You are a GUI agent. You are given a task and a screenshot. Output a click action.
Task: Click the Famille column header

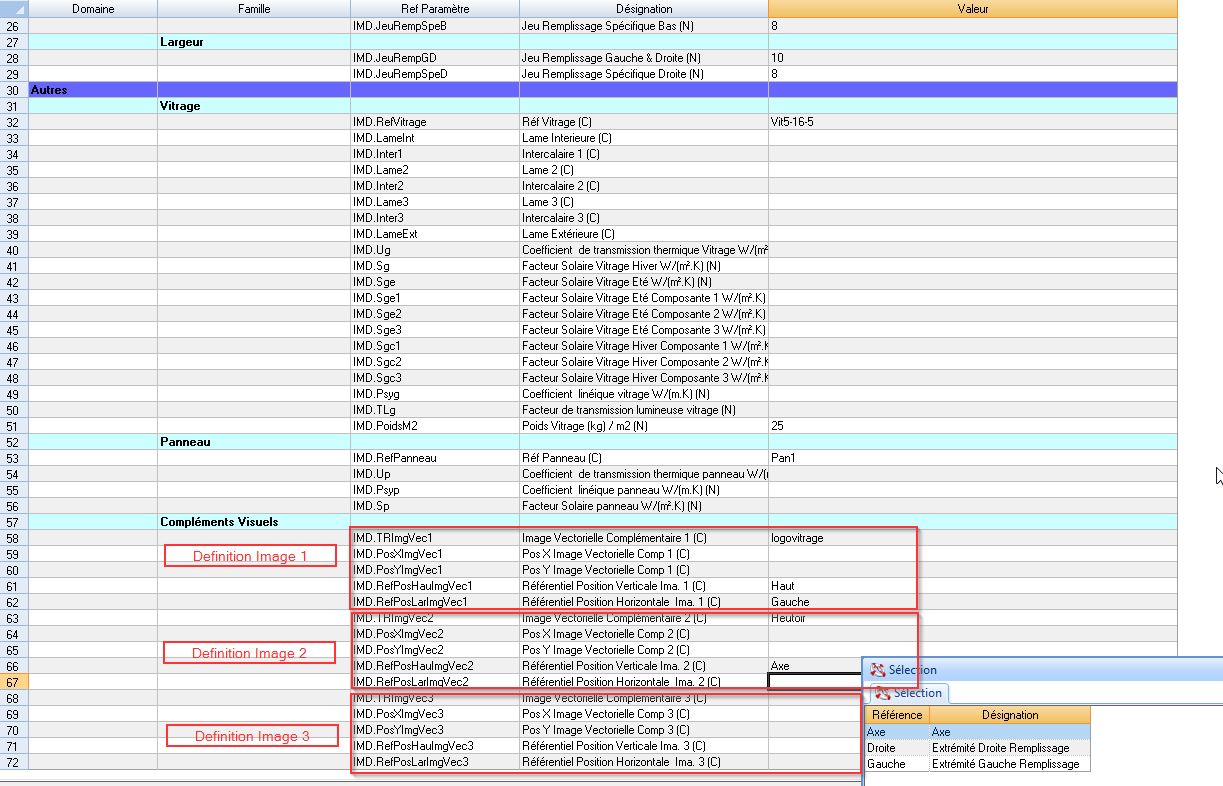point(253,9)
